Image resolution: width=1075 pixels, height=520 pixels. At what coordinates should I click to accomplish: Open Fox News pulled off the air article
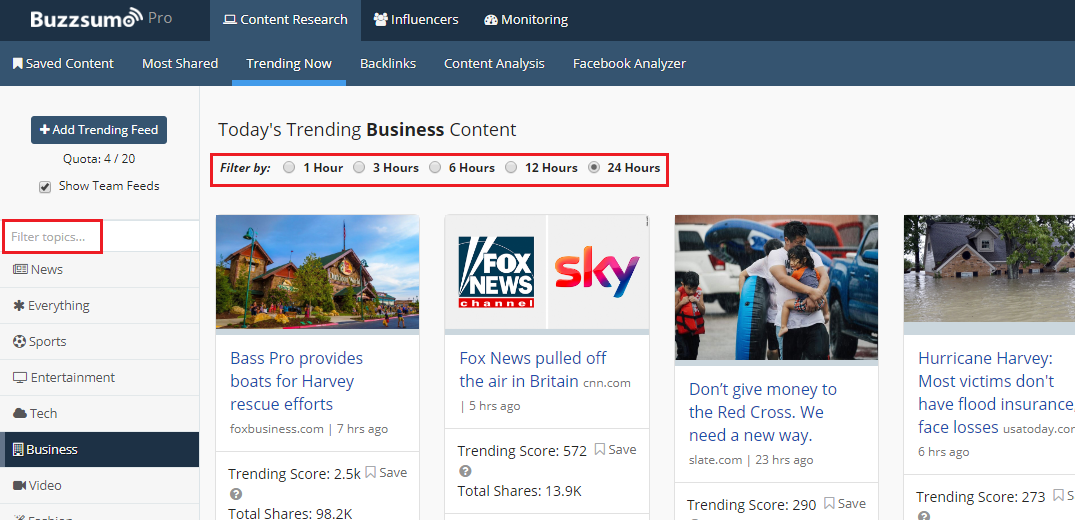coord(533,369)
